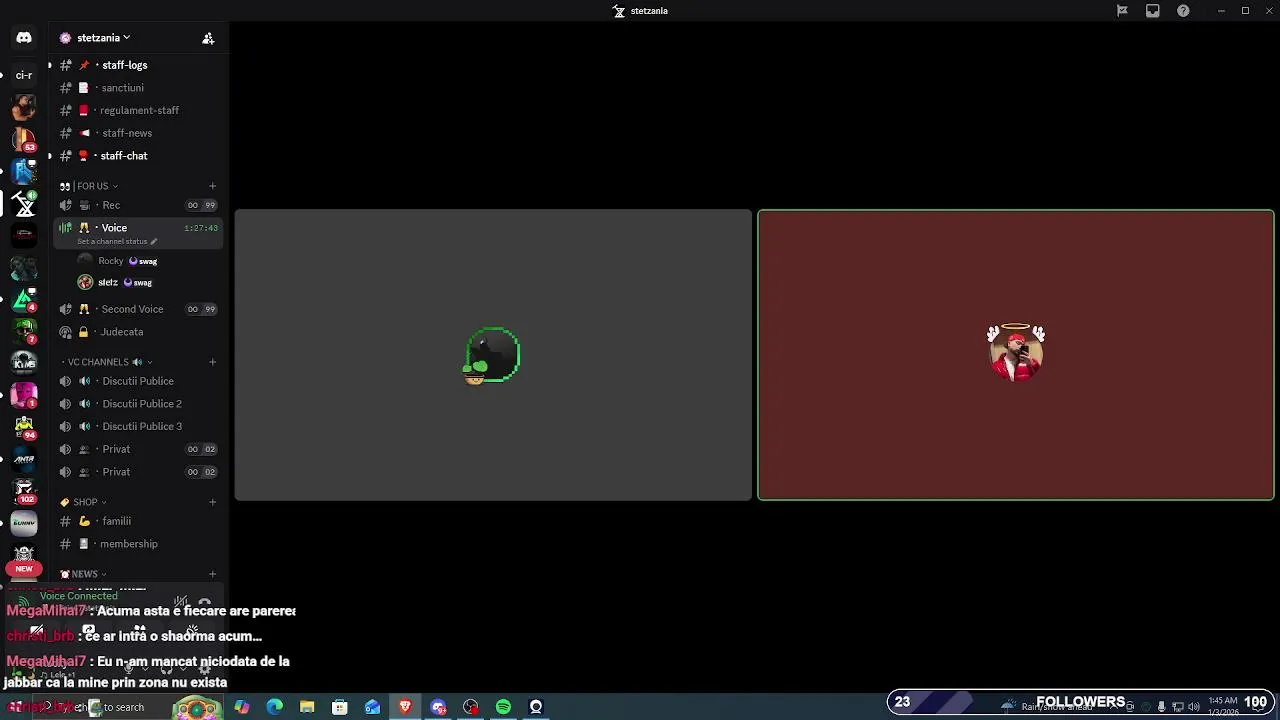This screenshot has width=1280, height=720.
Task: Add a channel to VC CHANNELS category
Action: pyautogui.click(x=212, y=362)
